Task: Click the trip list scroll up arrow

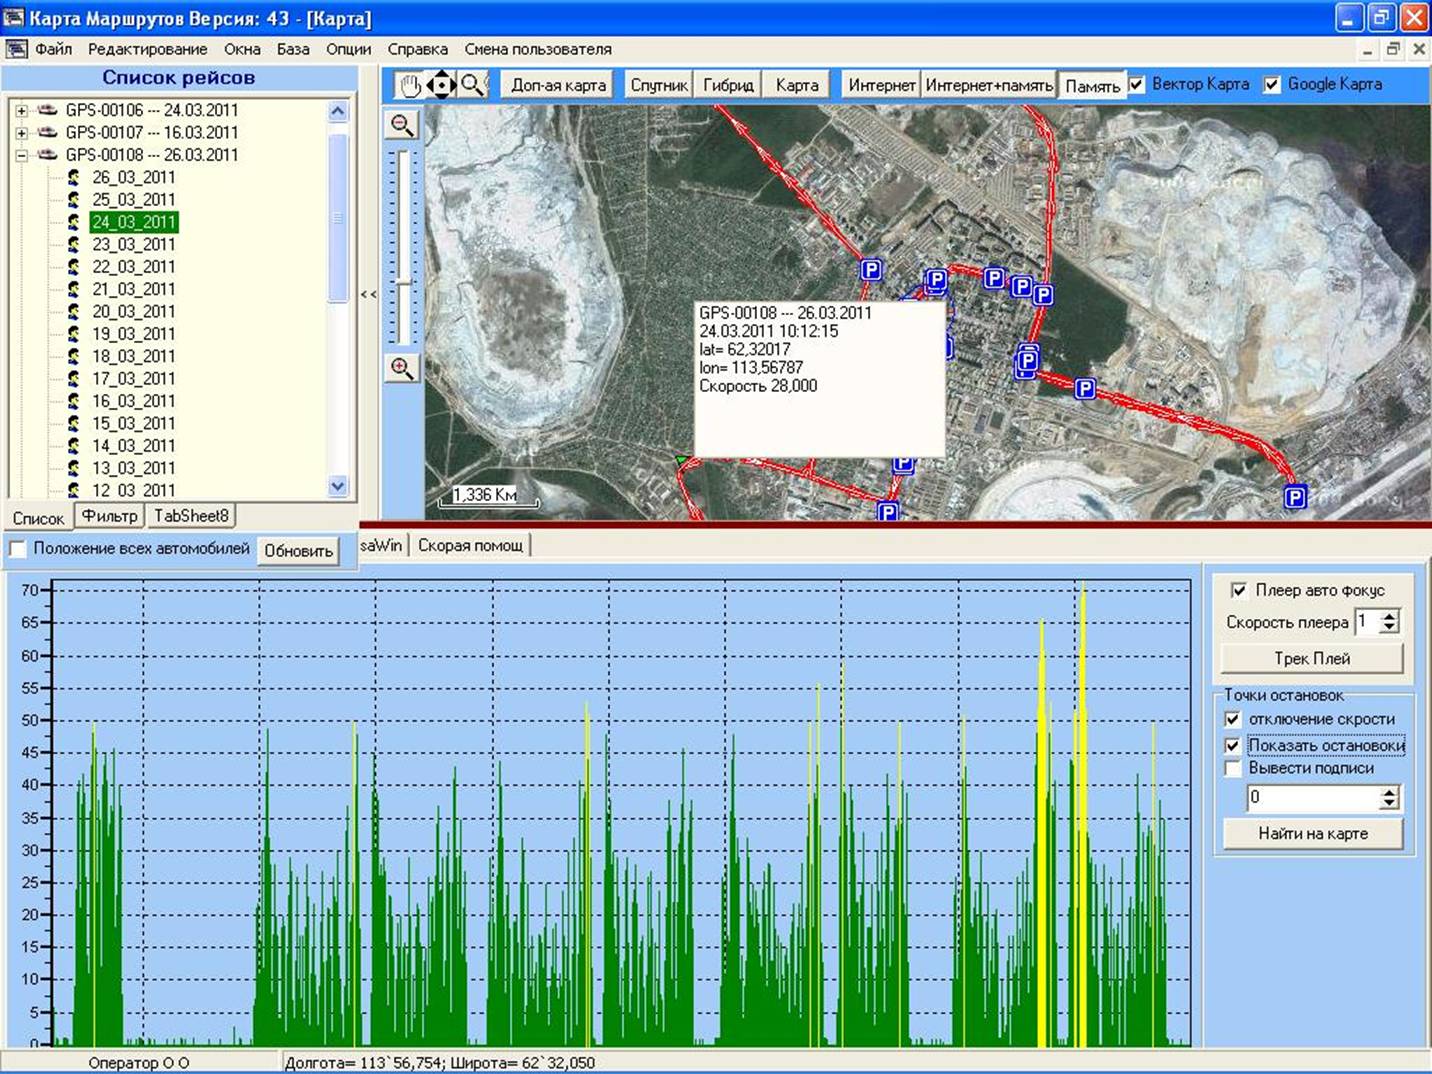Action: click(x=338, y=111)
